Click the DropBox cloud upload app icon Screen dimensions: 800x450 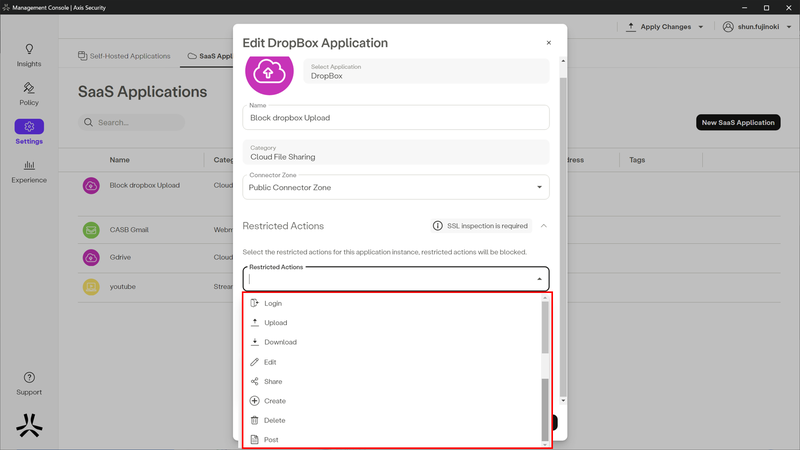tap(269, 73)
